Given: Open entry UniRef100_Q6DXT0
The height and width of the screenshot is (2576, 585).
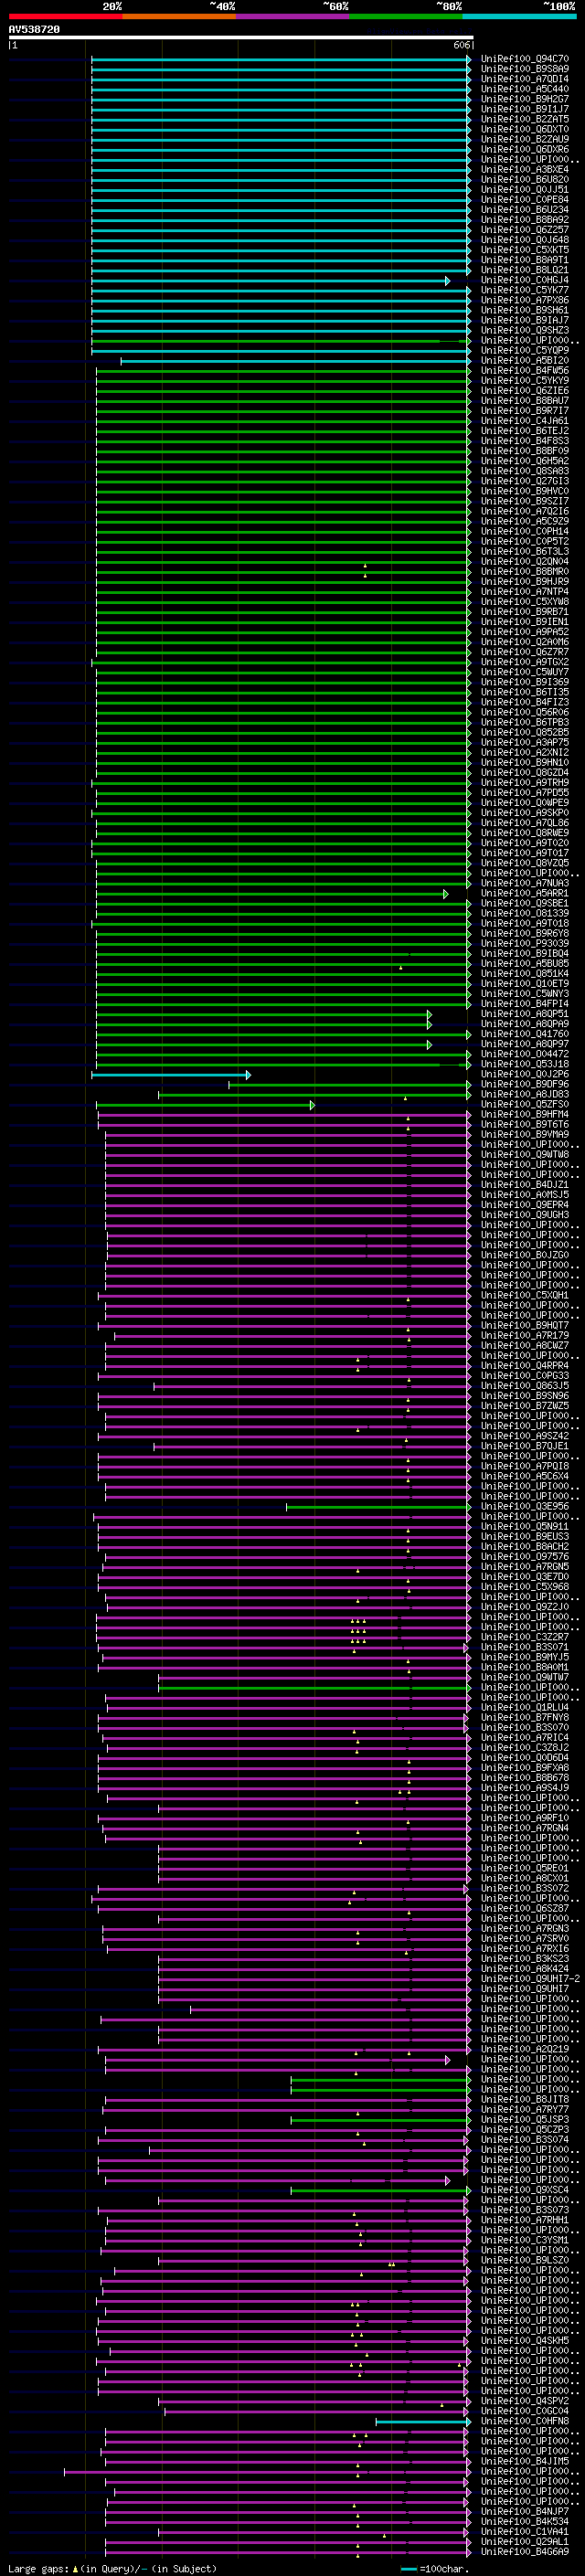Looking at the screenshot, I should [x=525, y=129].
